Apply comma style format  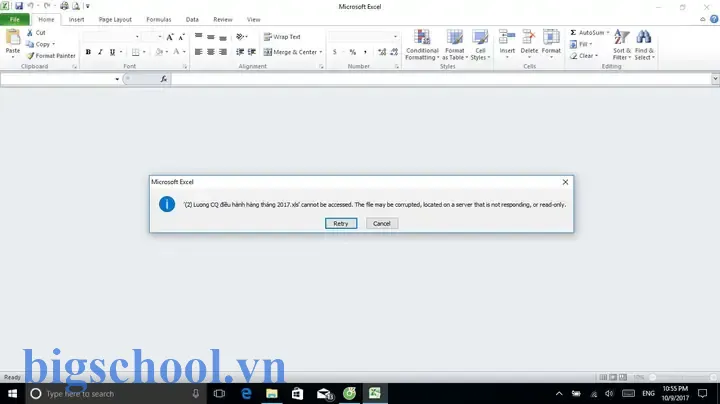tap(365, 52)
